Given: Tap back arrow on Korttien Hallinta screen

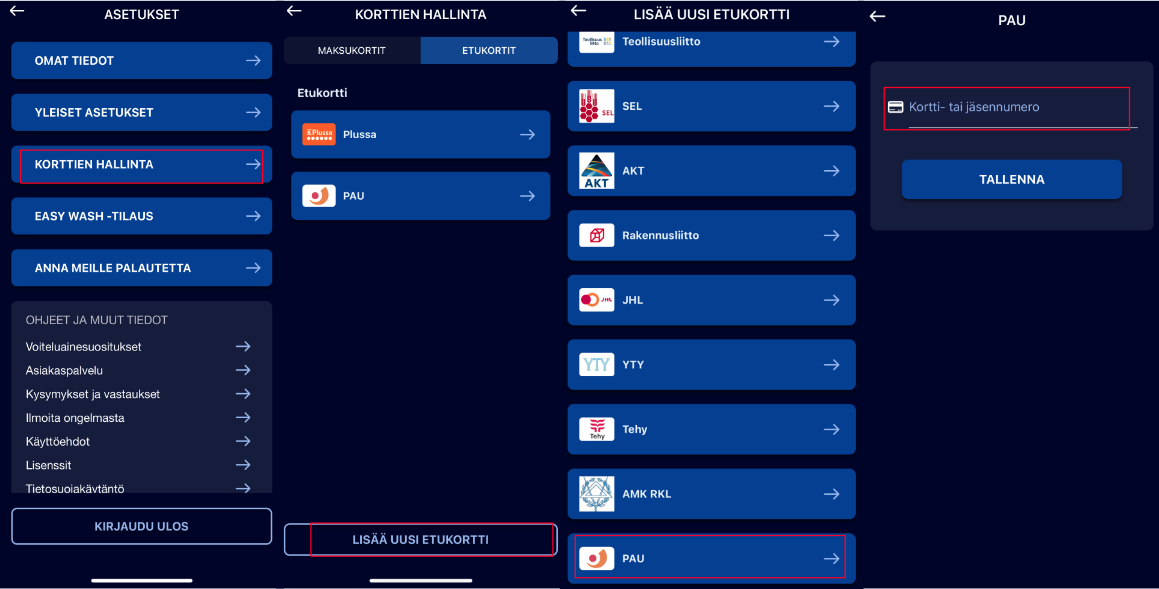Looking at the screenshot, I should coord(294,10).
